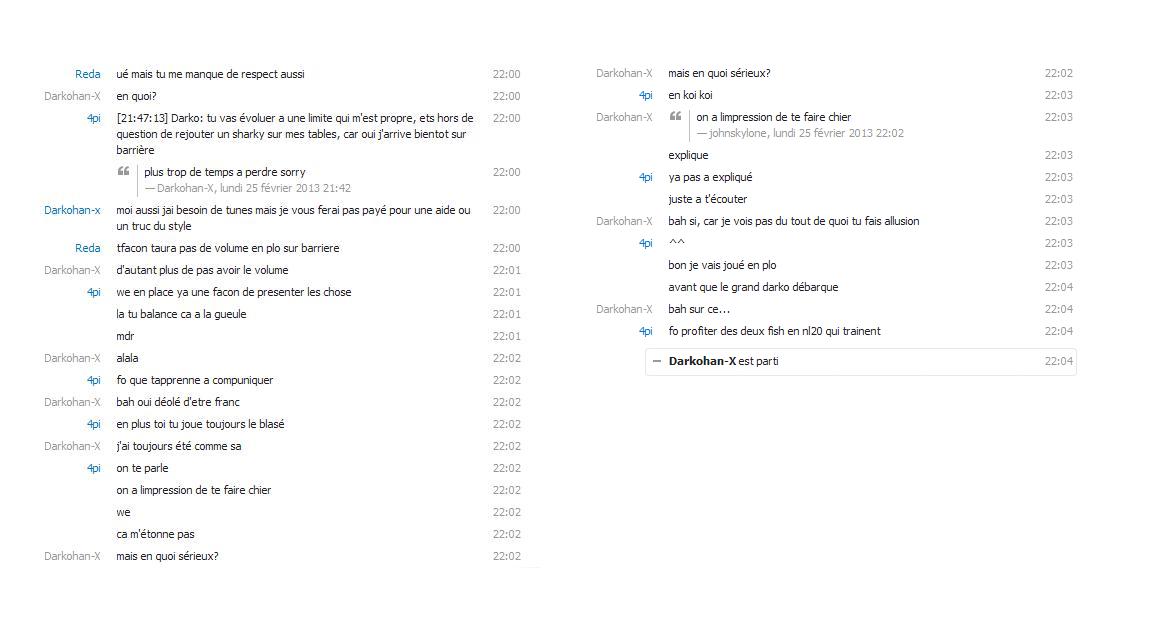
Task: Click message "fo profiter des deux fish en nl20"
Action: (x=774, y=331)
